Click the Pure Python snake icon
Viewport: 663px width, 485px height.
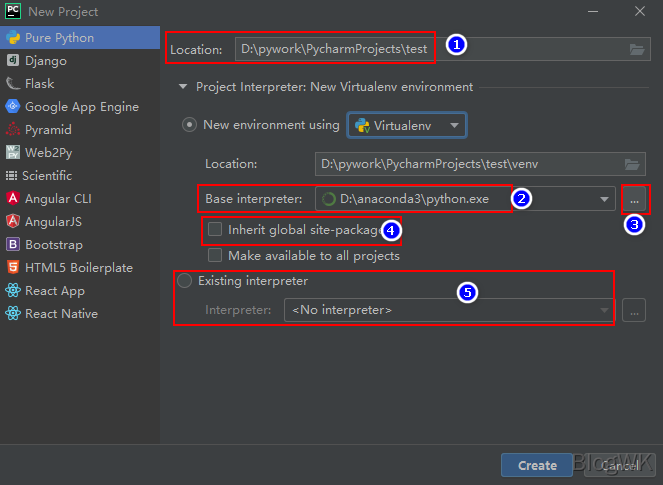[x=13, y=38]
